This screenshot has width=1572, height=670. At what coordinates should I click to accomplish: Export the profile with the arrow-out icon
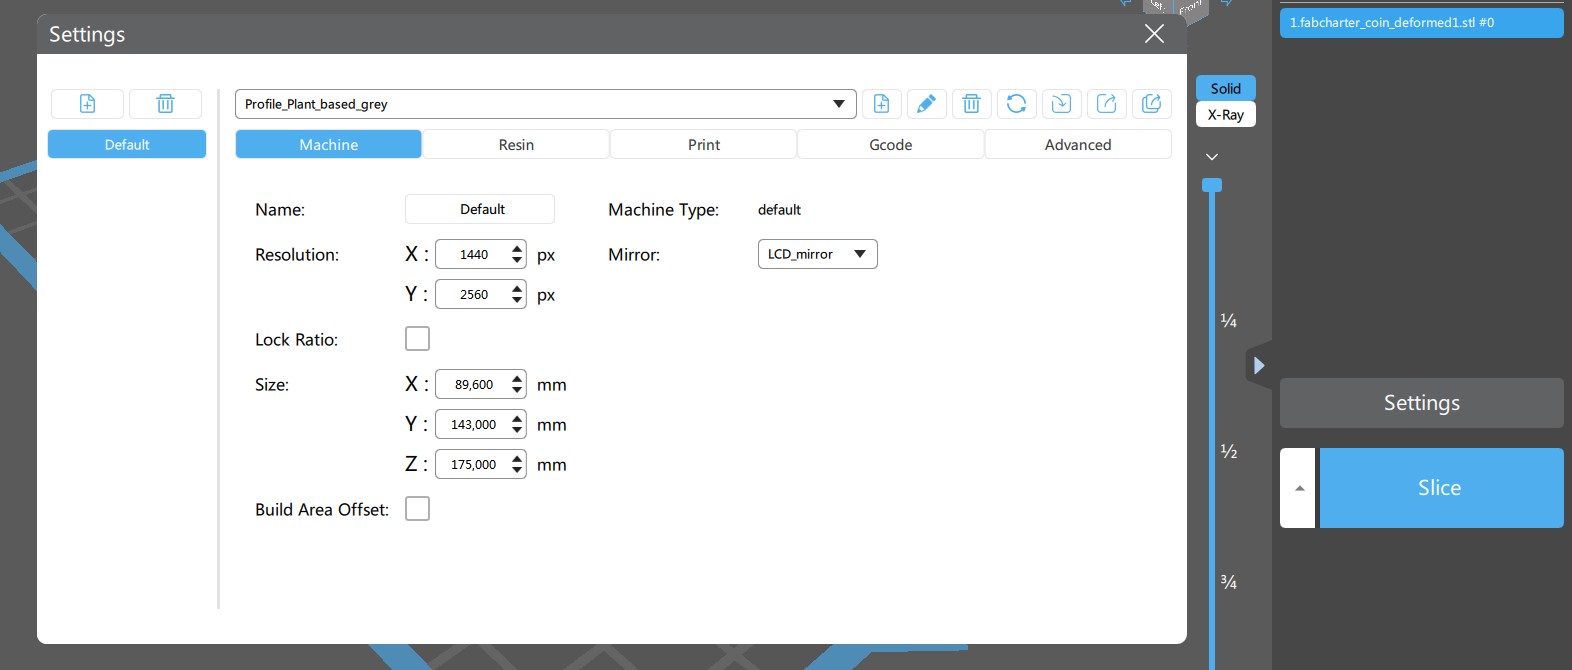point(1106,104)
